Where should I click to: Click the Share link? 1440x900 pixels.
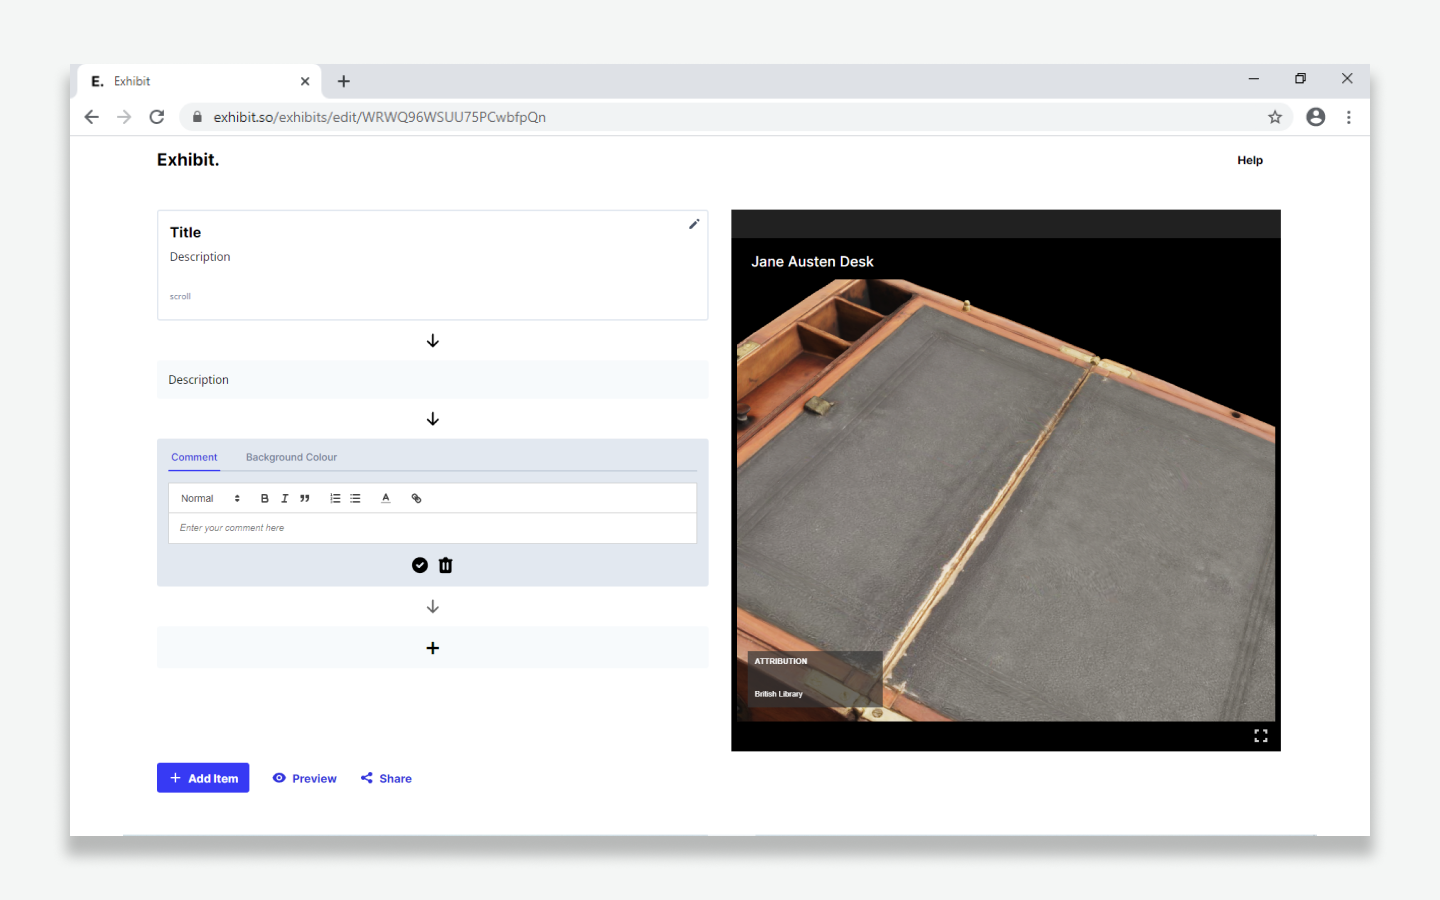pos(386,778)
